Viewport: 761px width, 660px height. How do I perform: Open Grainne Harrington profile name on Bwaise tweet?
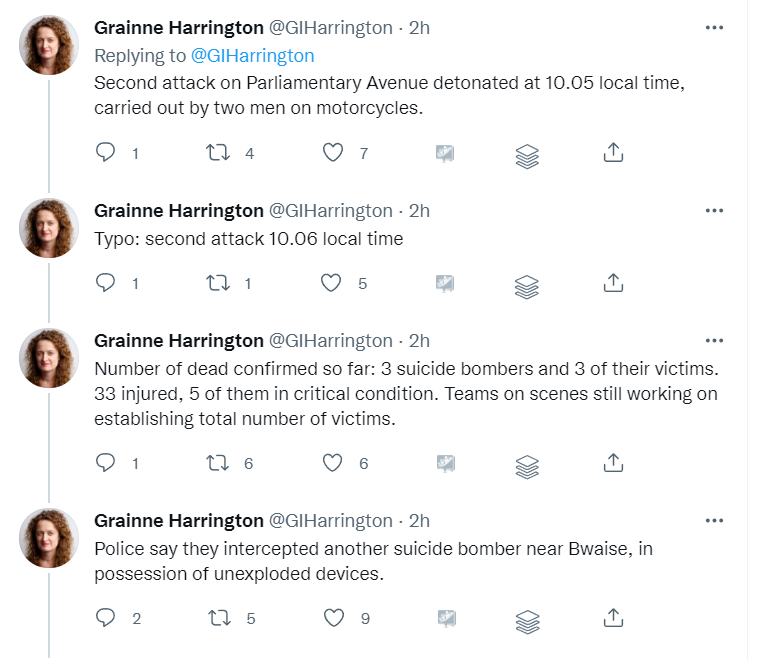[178, 521]
